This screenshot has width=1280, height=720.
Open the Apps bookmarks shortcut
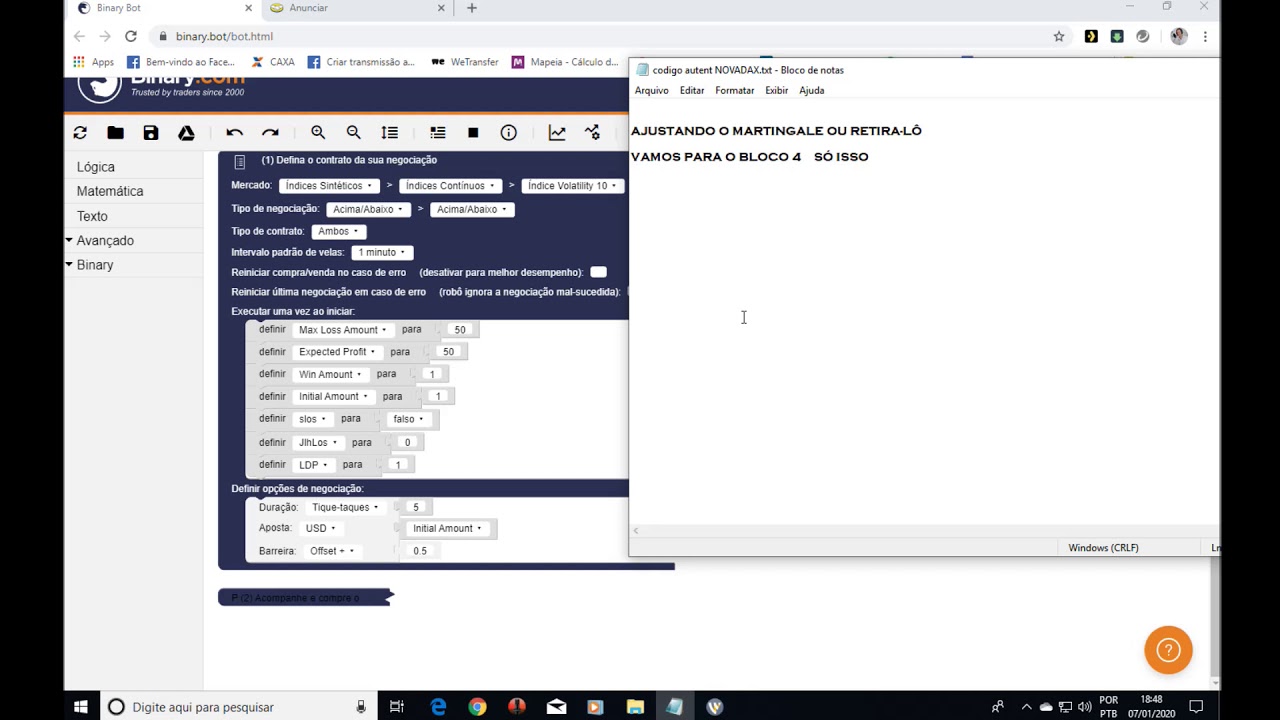(x=93, y=62)
